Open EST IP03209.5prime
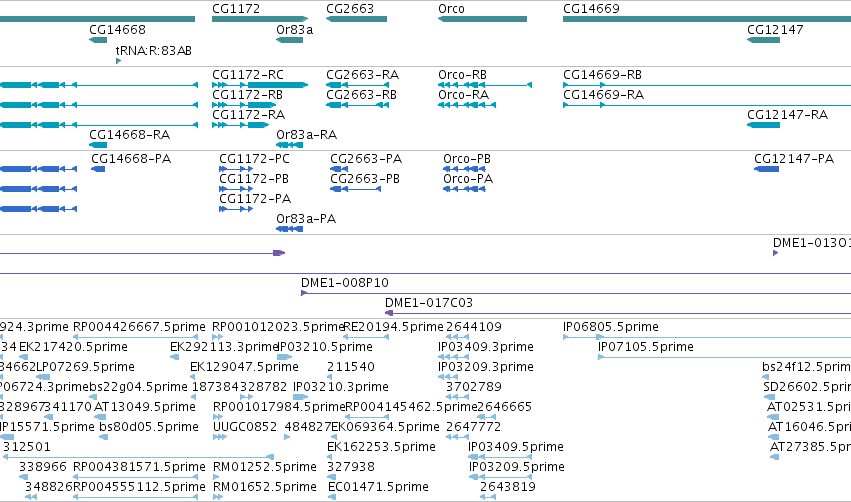The height and width of the screenshot is (502, 851). click(517, 468)
